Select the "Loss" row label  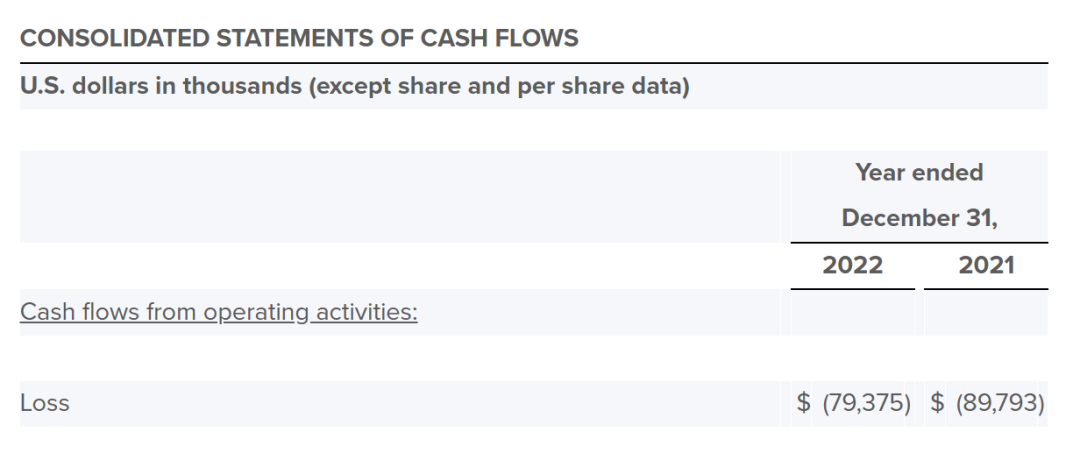coord(45,404)
